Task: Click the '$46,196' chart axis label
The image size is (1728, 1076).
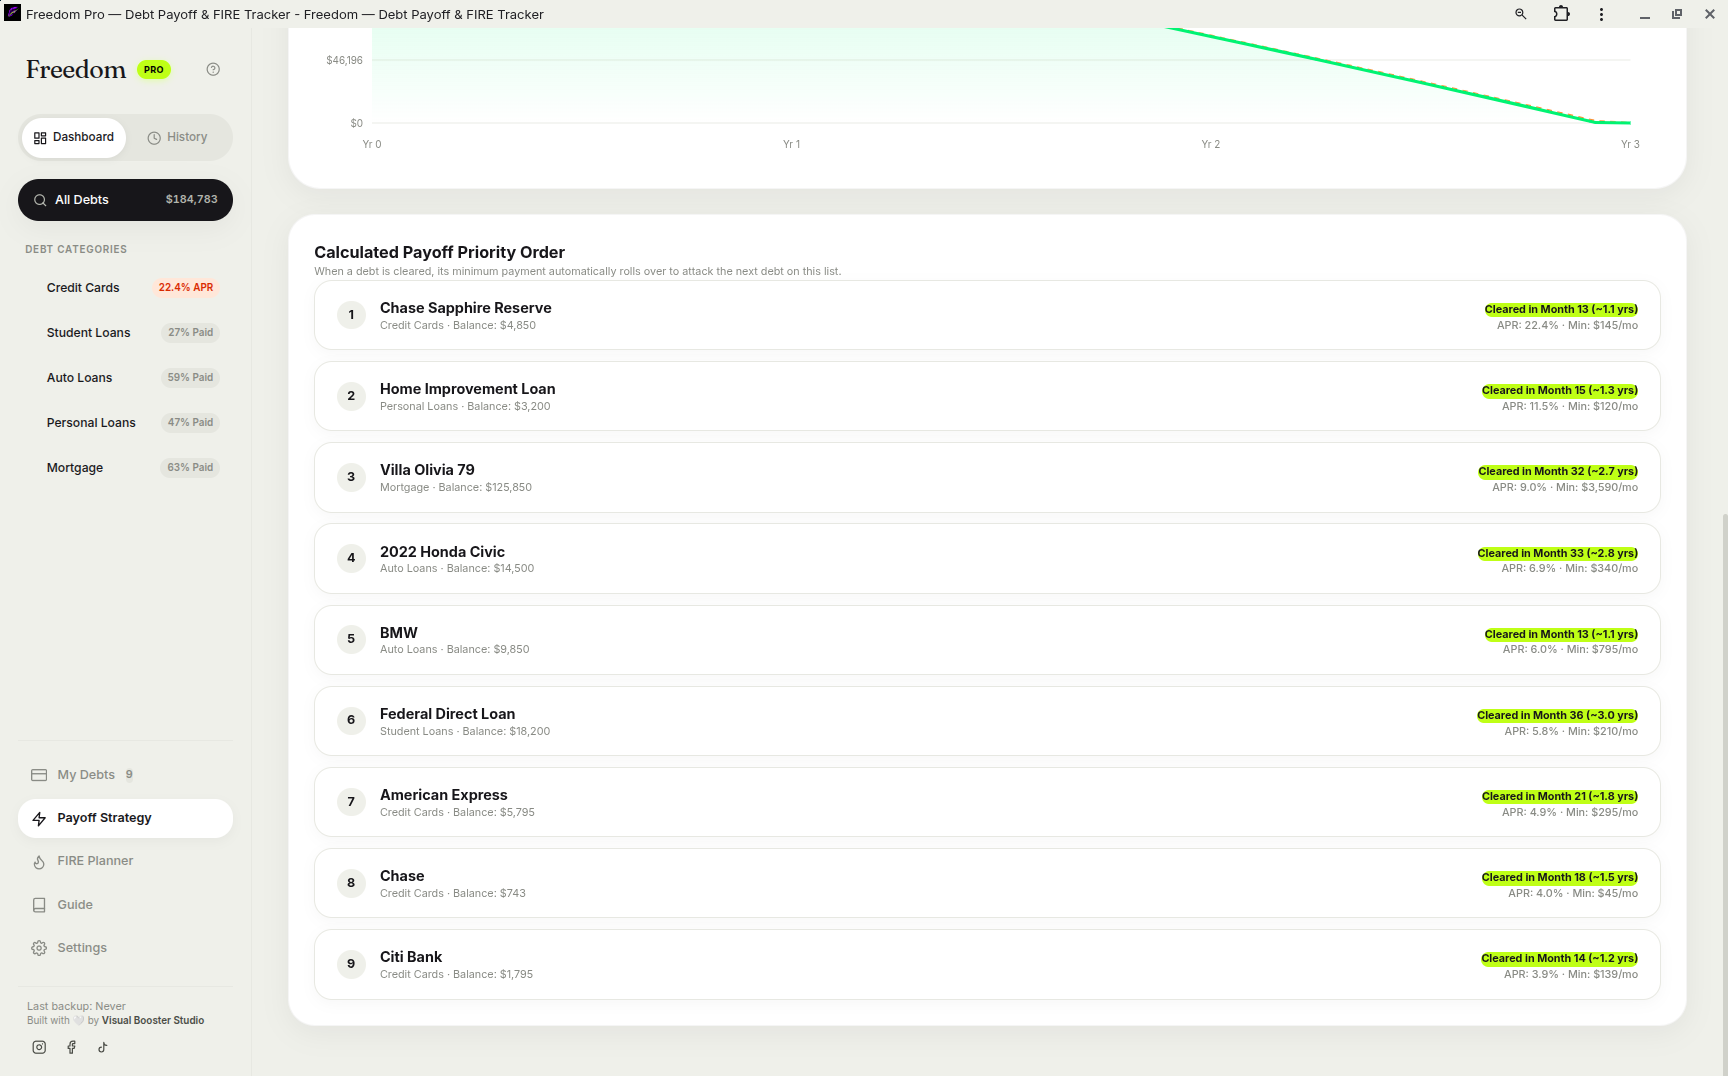Action: tap(345, 61)
